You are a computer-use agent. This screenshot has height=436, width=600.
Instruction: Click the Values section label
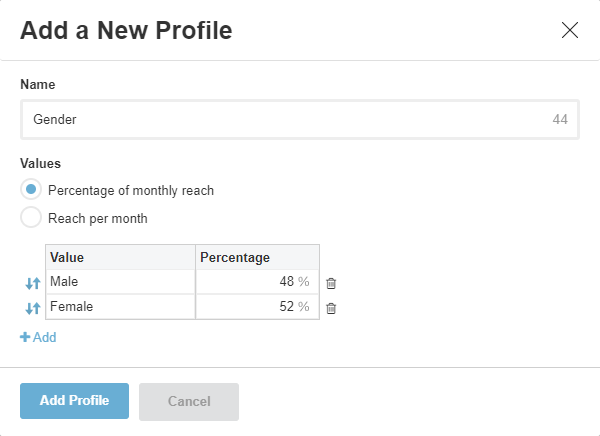(x=40, y=163)
